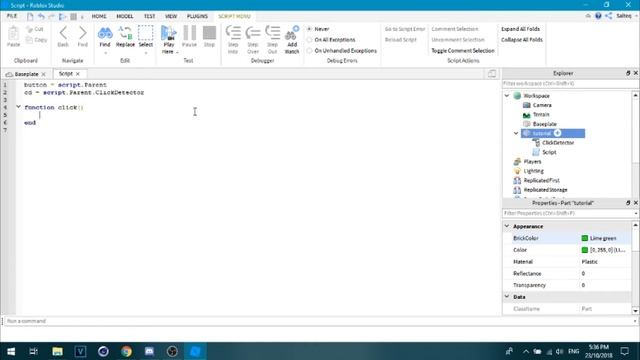Click the Color property green swatch
The image size is (640, 360).
point(584,250)
